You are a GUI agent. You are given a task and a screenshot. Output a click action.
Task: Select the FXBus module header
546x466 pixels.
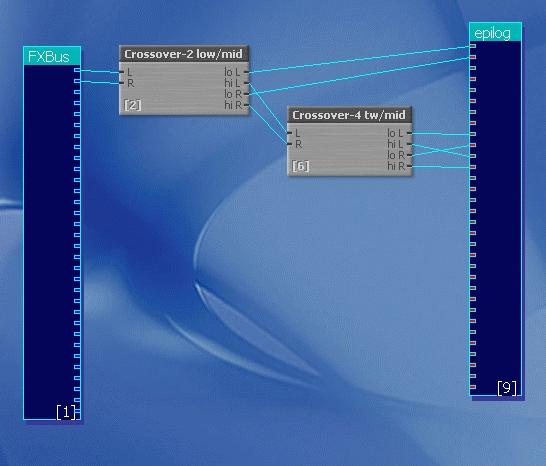[52, 56]
